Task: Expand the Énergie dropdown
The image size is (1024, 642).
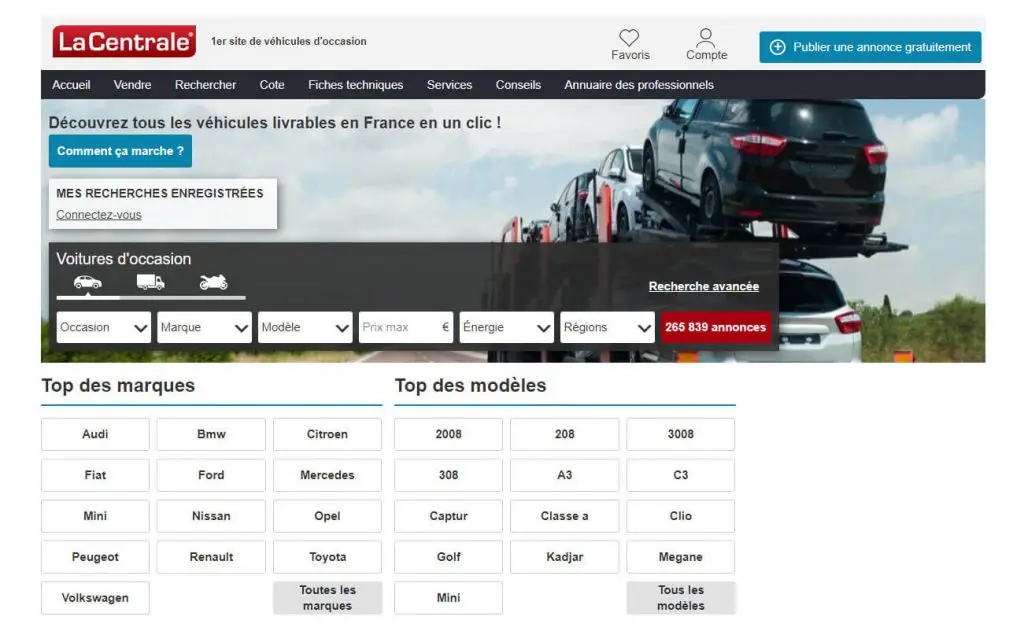Action: (x=506, y=327)
